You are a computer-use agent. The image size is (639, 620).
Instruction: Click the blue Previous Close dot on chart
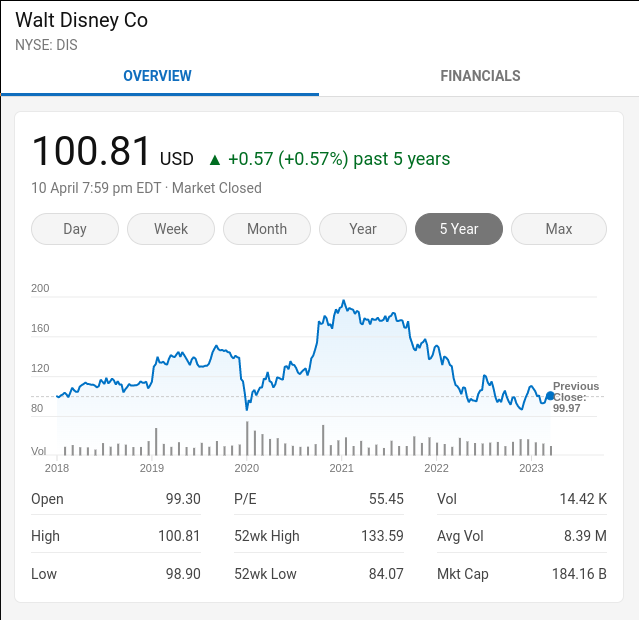550,396
